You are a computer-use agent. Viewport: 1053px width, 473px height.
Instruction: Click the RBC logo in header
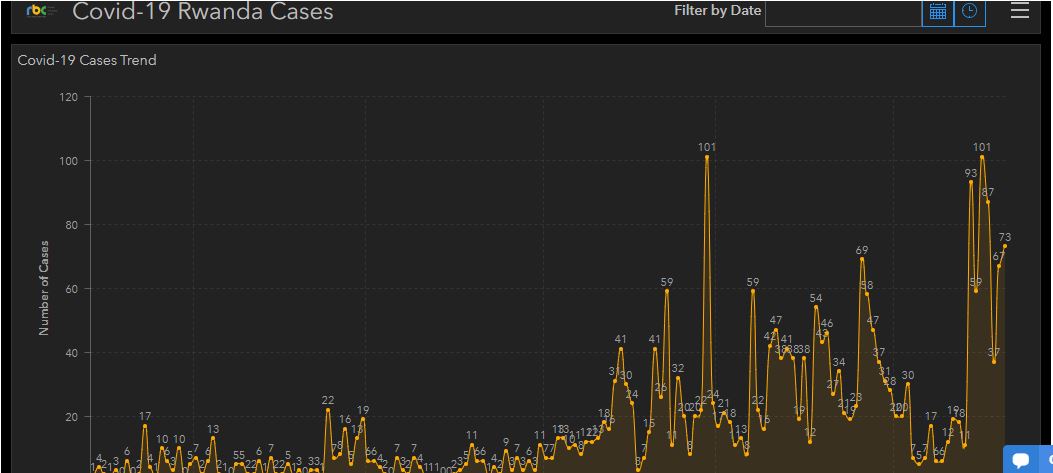pyautogui.click(x=39, y=12)
